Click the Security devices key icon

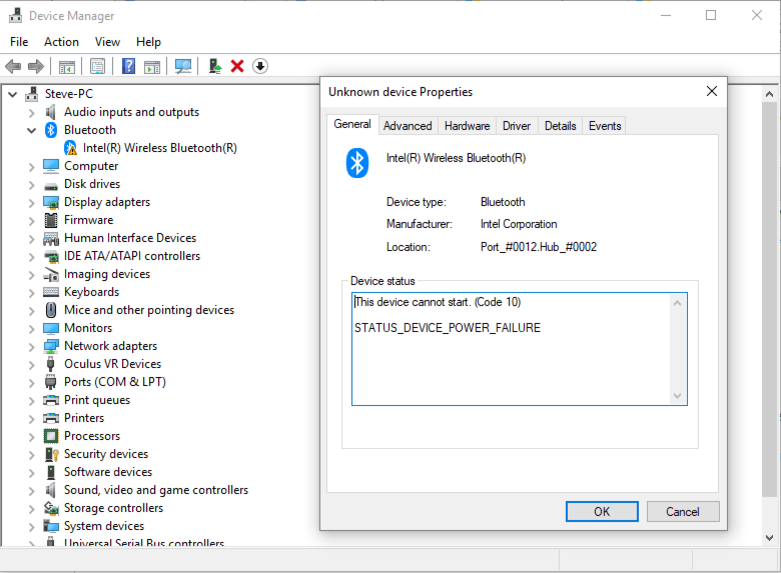click(x=51, y=454)
